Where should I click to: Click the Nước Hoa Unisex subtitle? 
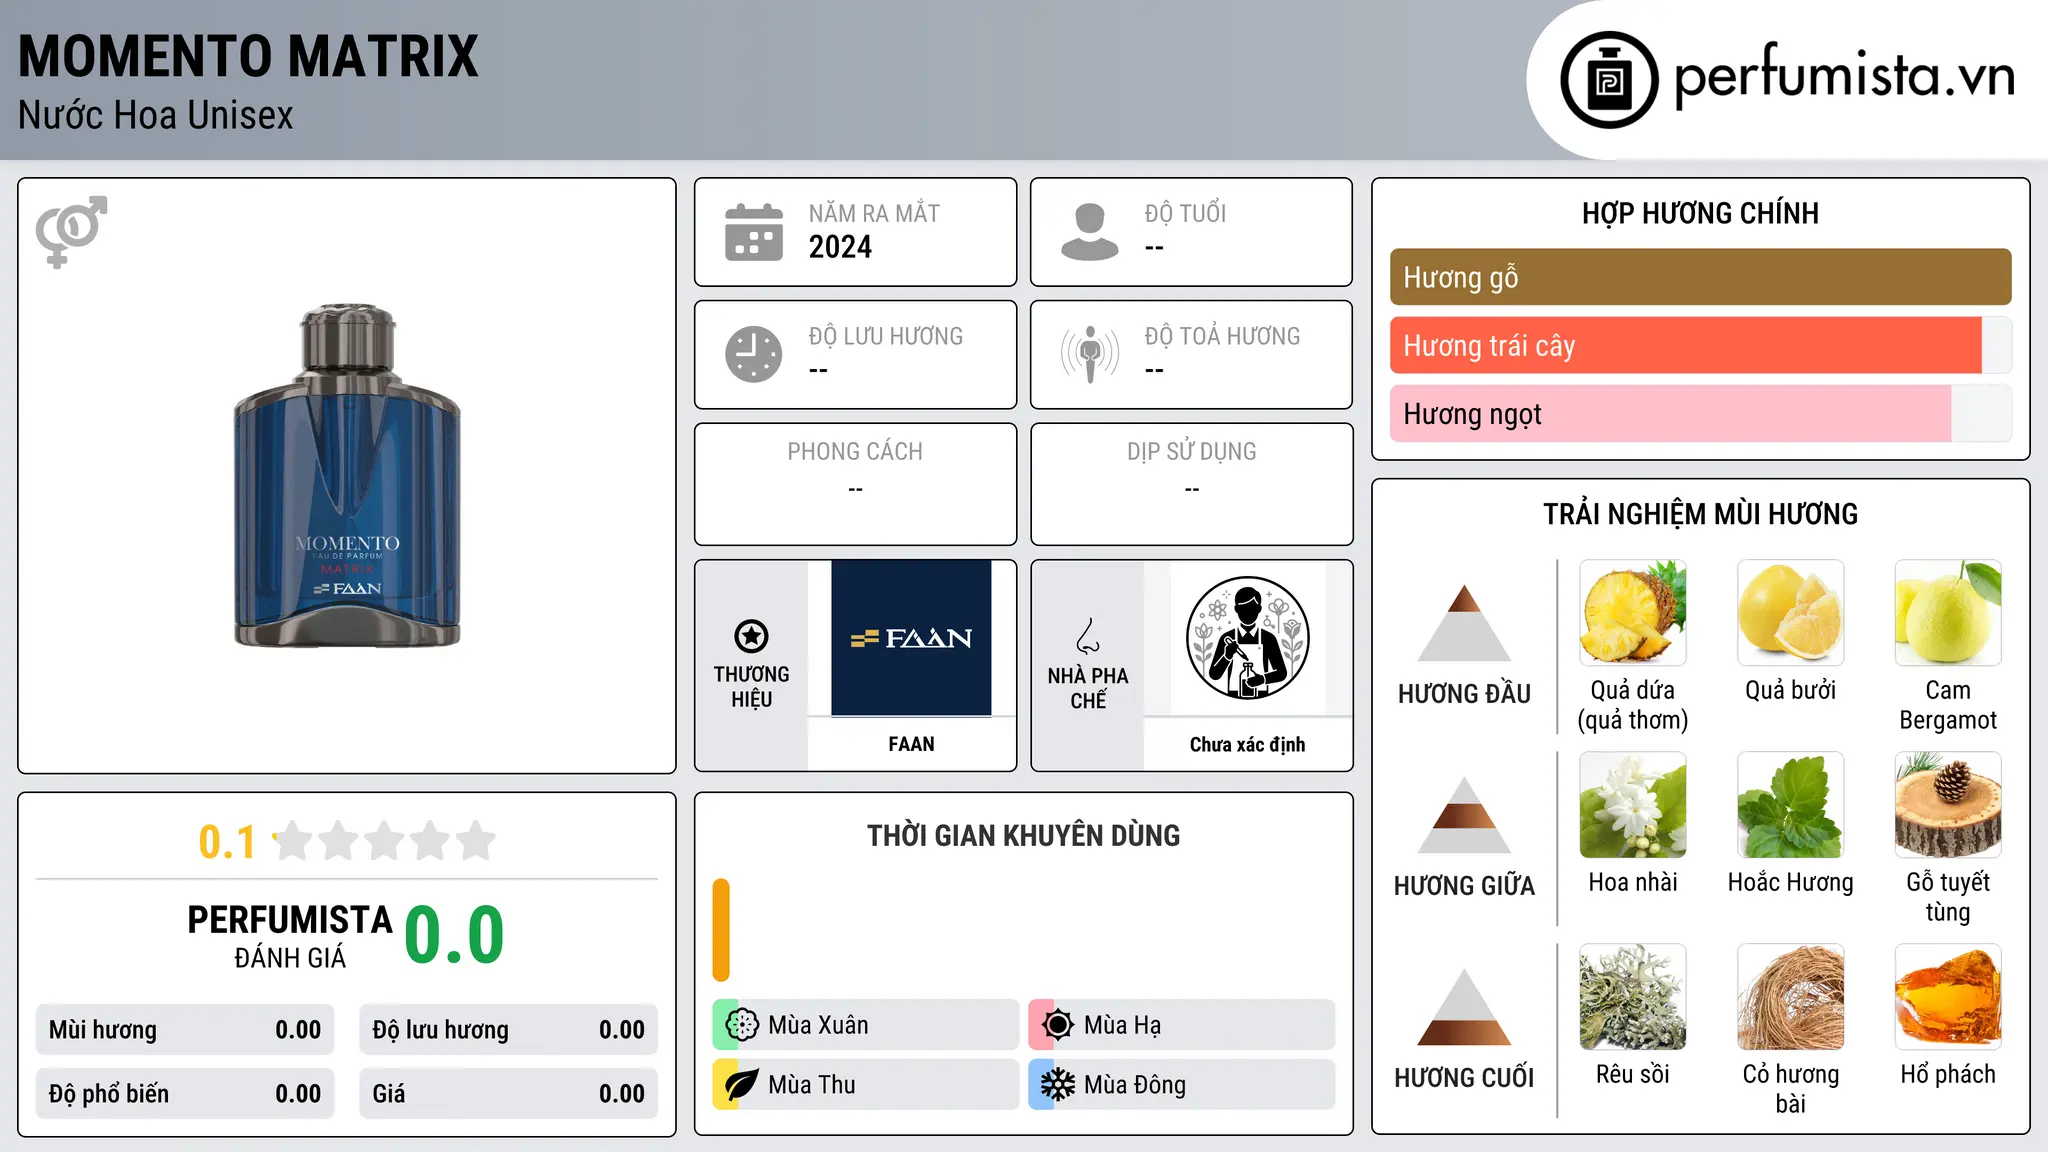pos(156,116)
